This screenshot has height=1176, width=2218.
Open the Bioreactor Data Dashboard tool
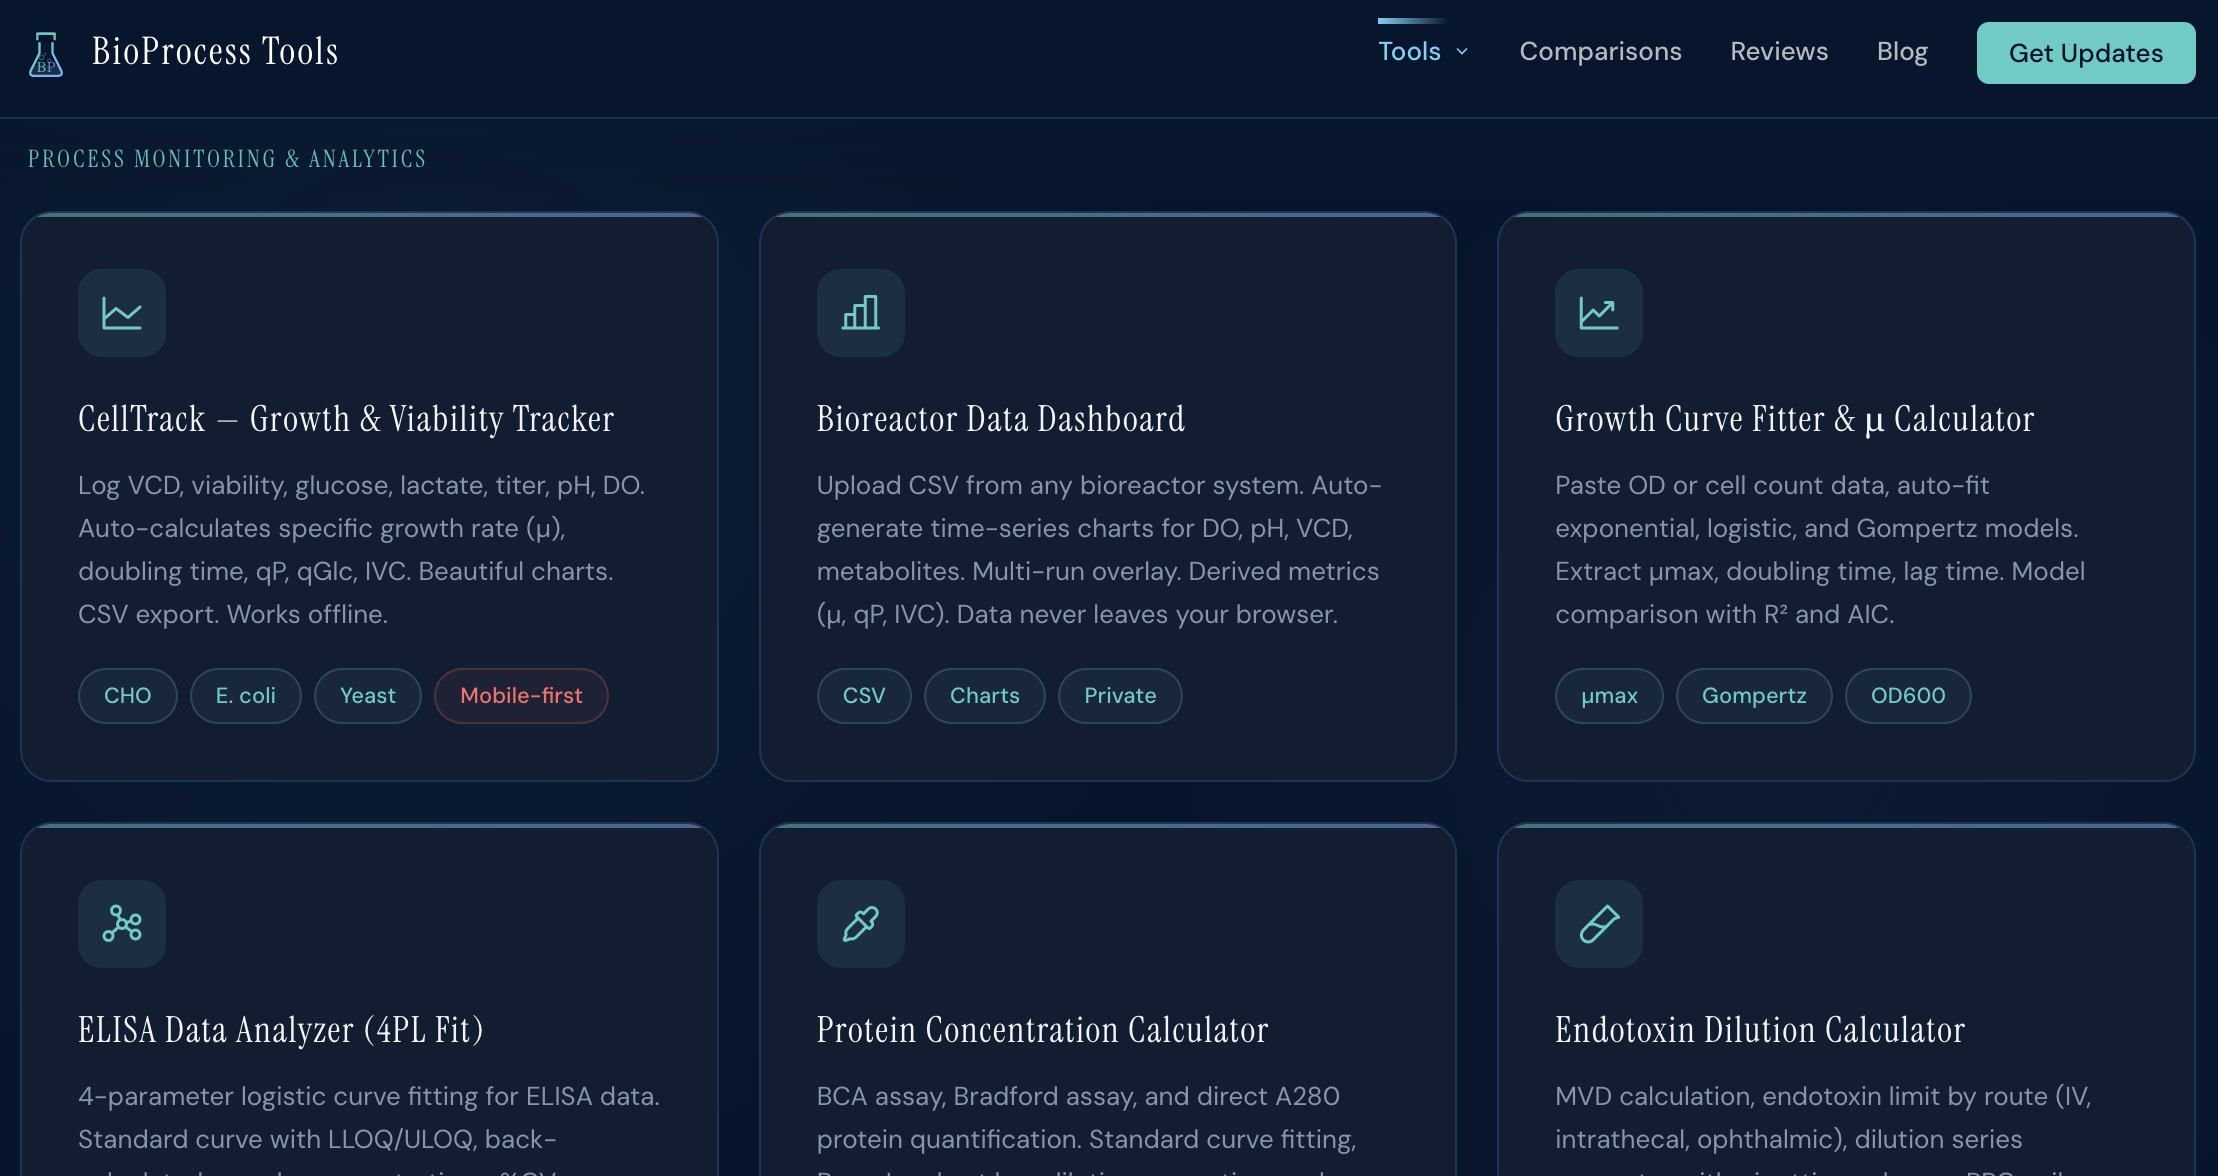(1000, 419)
